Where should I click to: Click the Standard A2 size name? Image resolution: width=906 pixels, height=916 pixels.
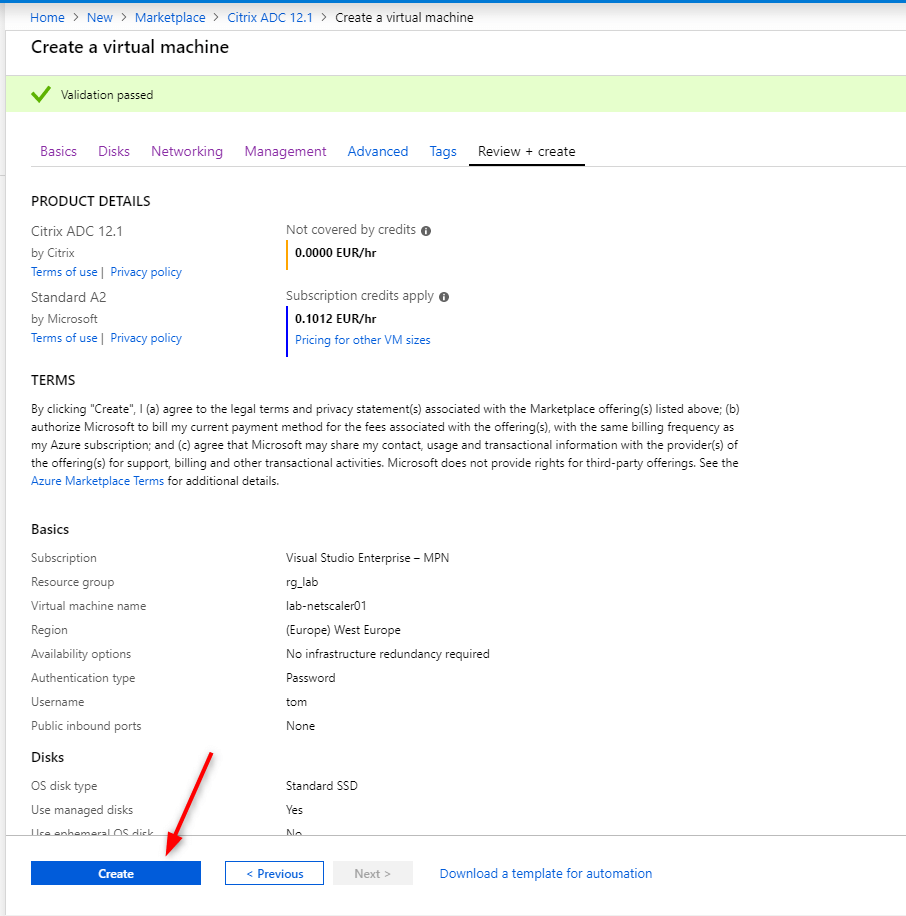click(69, 297)
